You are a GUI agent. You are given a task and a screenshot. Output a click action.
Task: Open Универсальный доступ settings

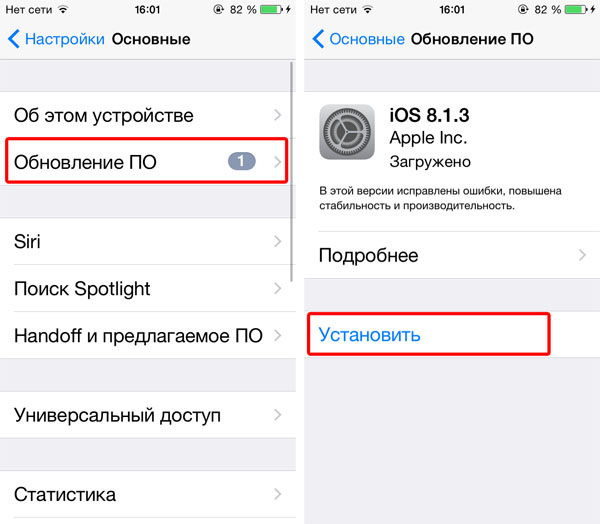tap(148, 415)
